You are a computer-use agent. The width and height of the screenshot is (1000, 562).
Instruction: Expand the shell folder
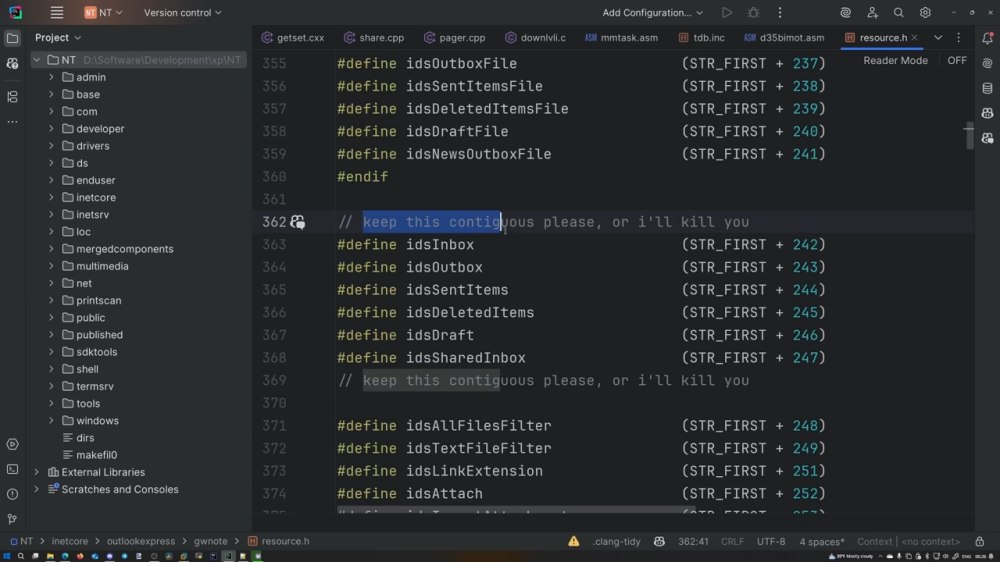pos(51,369)
